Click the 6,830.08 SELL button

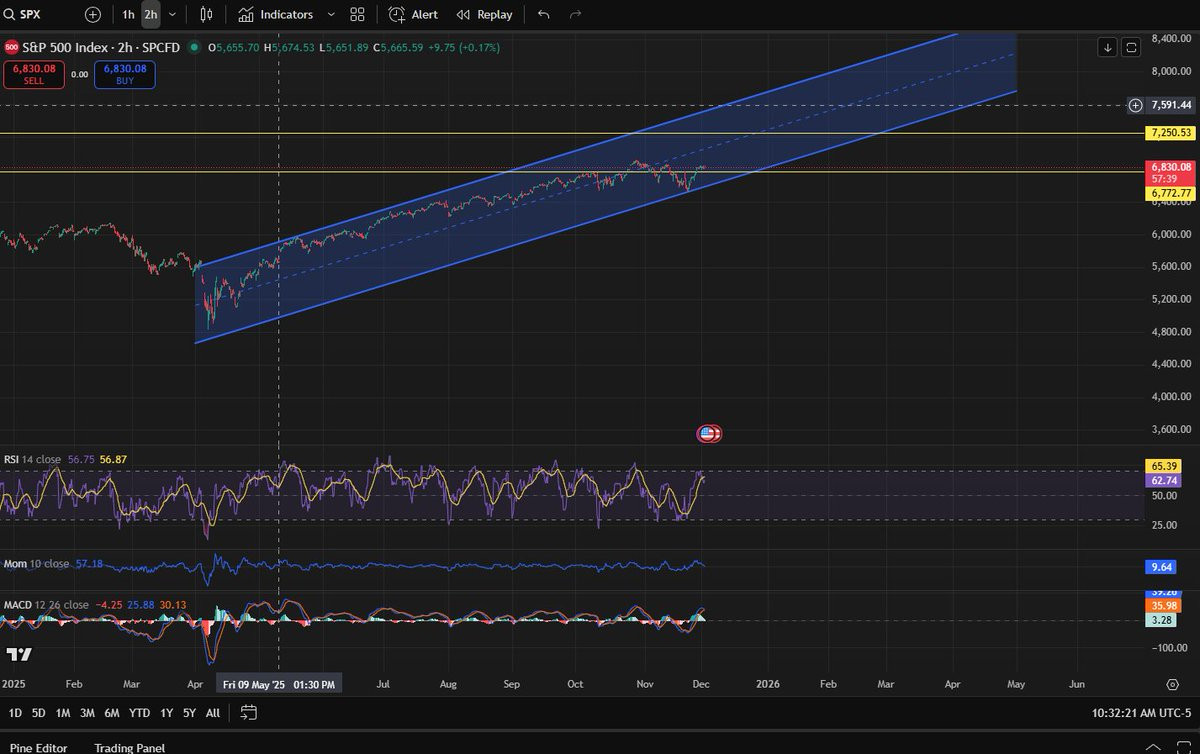pyautogui.click(x=34, y=74)
